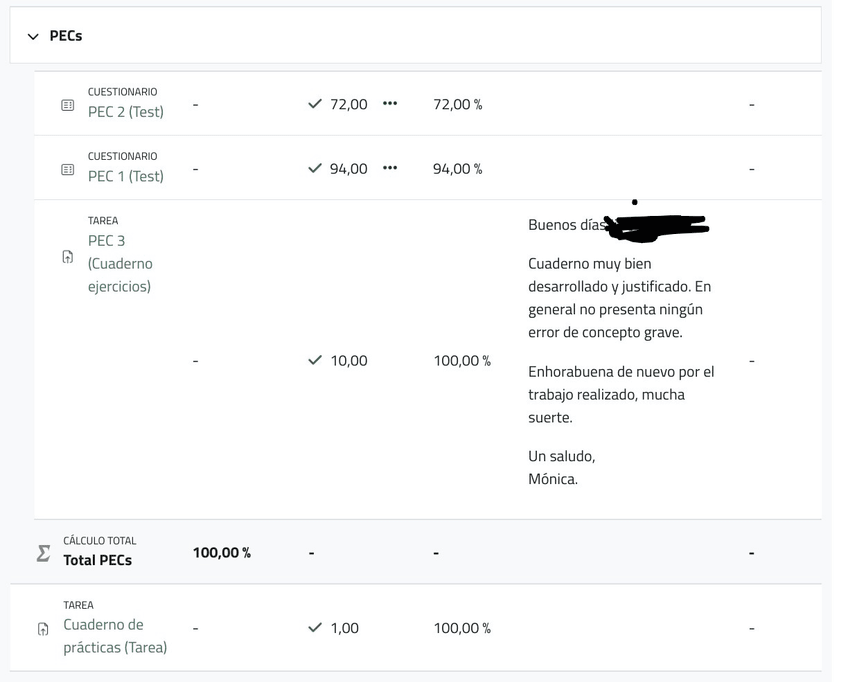
Task: Open the PEC 1 (Test) link
Action: pyautogui.click(x=125, y=176)
